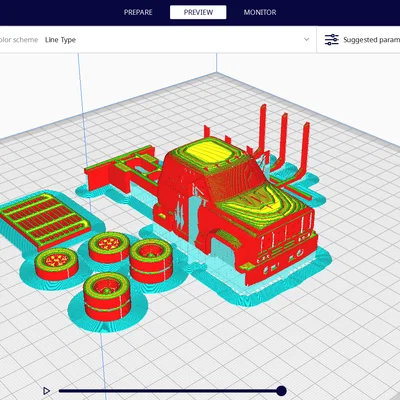Select the PREVIEW stage tab
Image resolution: width=400 pixels, height=400 pixels.
(x=198, y=12)
